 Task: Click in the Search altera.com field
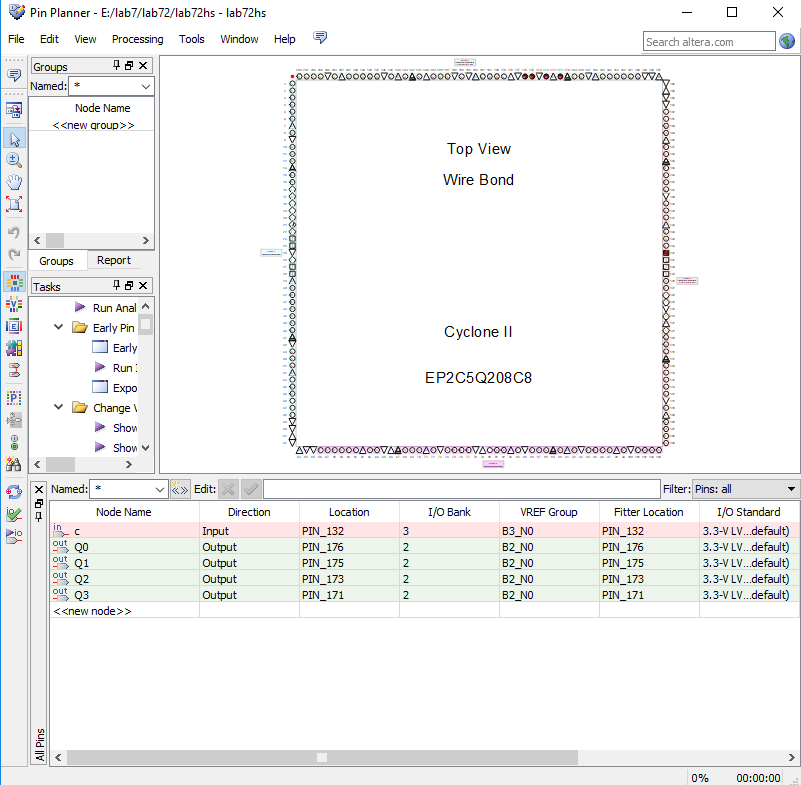pyautogui.click(x=709, y=42)
